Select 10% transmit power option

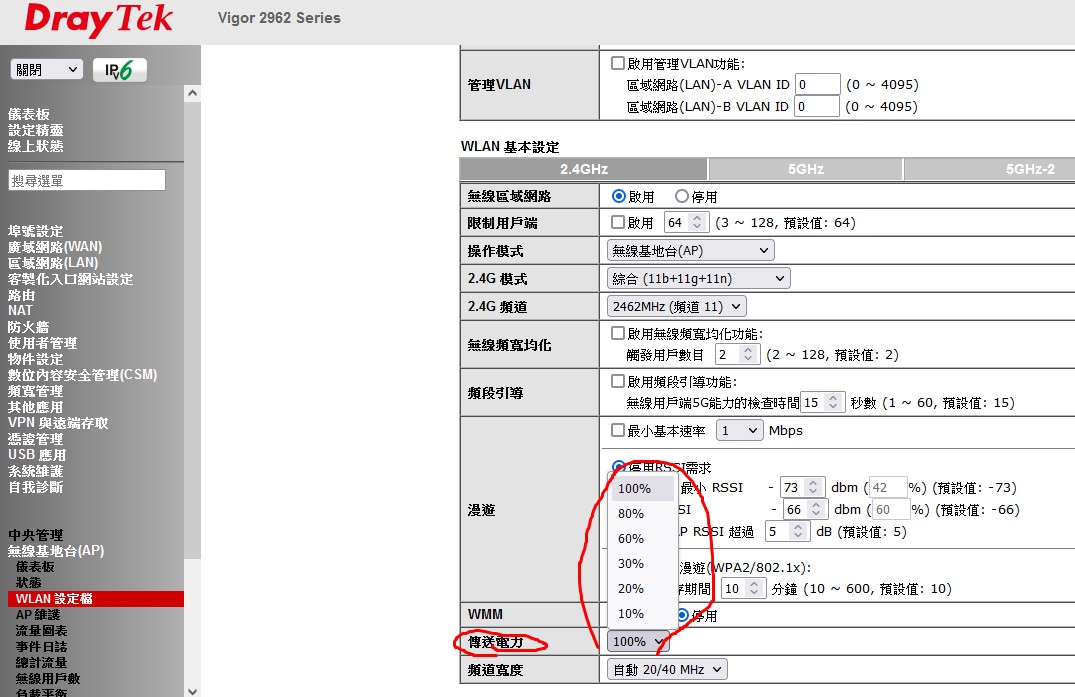(631, 614)
